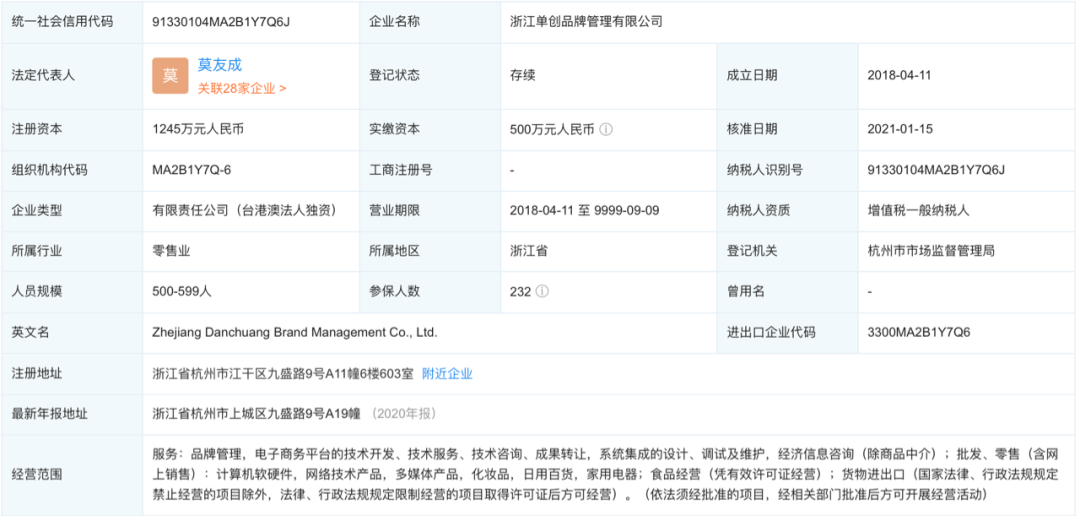
Task: Click 增值税一般纳税人 taxpayer qualification
Action: click(x=919, y=210)
